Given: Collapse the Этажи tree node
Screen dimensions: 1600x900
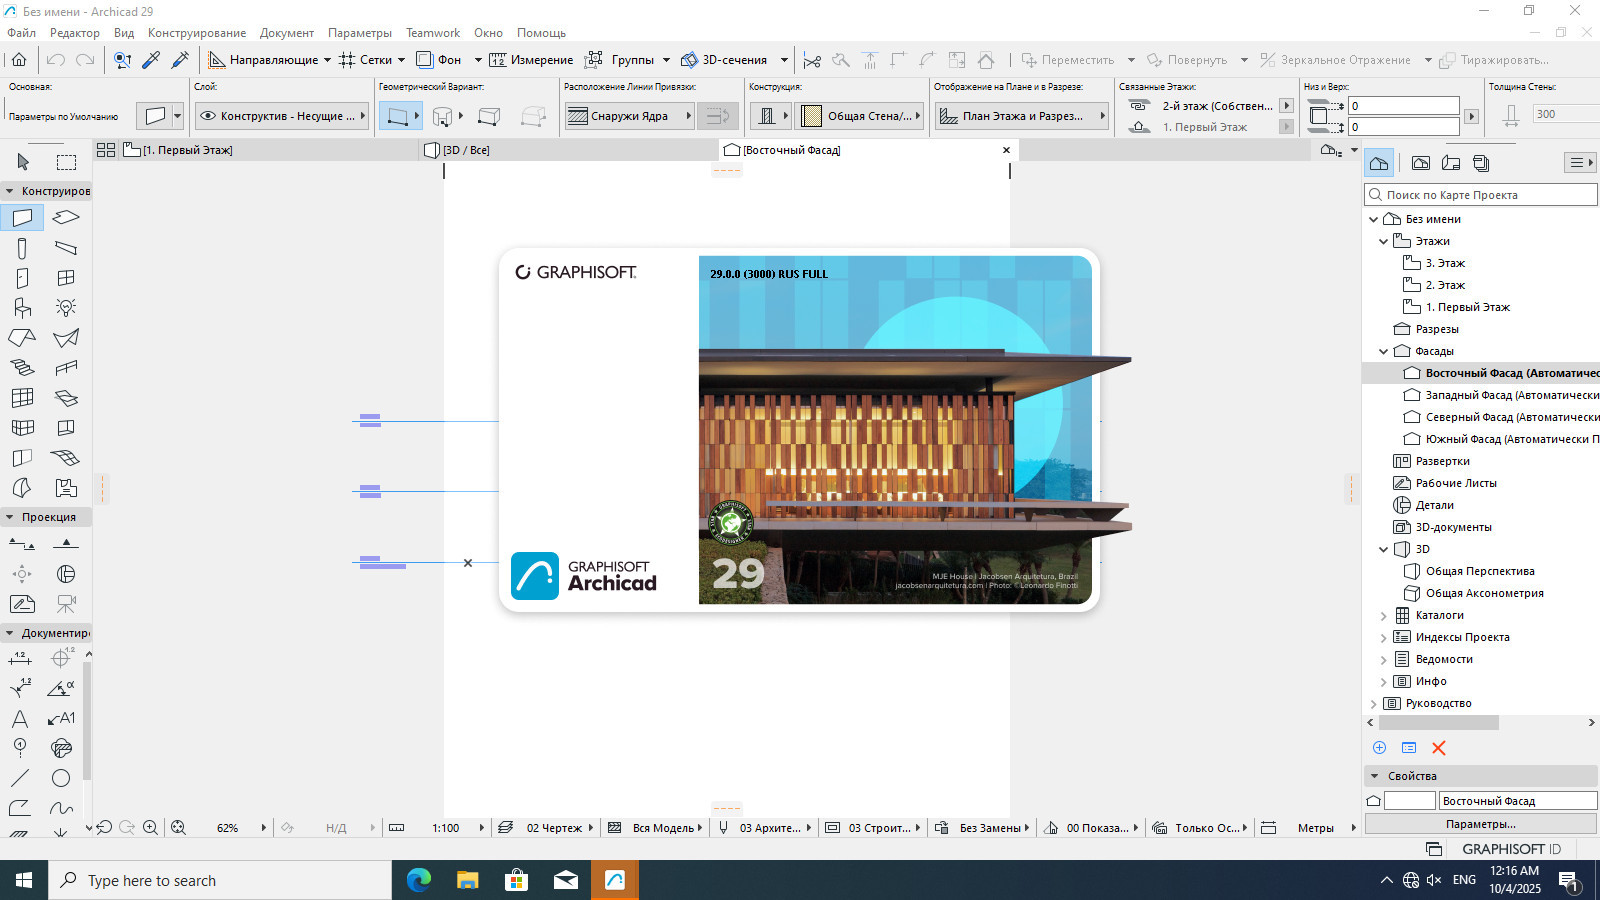Looking at the screenshot, I should tap(1384, 241).
